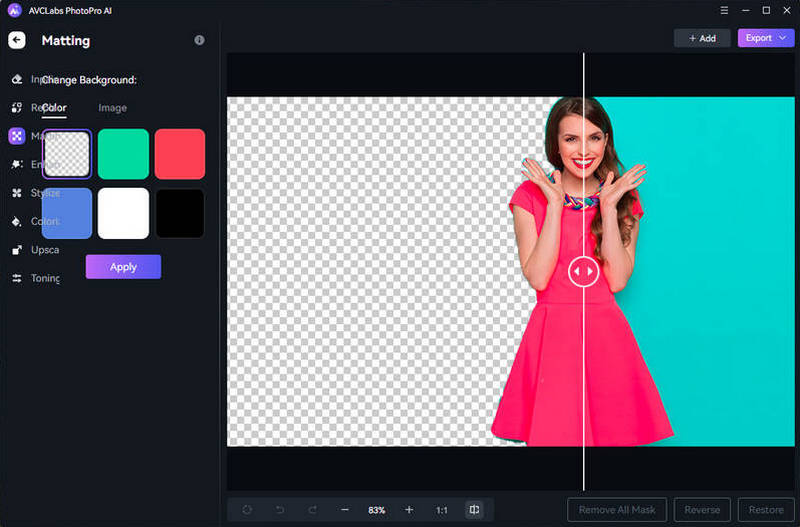
Task: Undo the last action
Action: click(280, 510)
